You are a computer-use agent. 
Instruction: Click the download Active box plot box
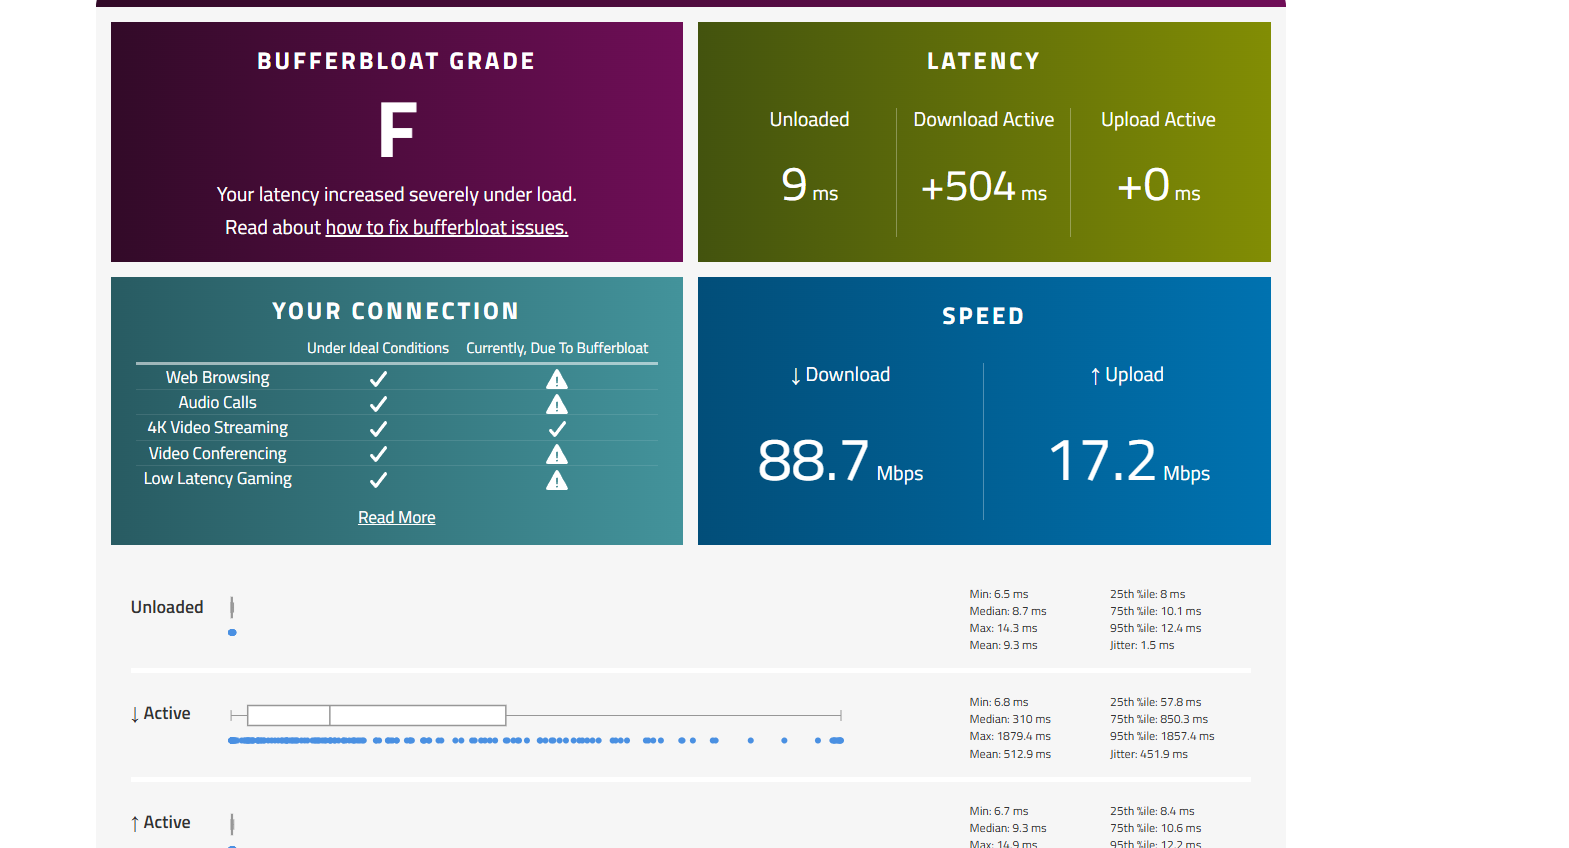pos(376,715)
